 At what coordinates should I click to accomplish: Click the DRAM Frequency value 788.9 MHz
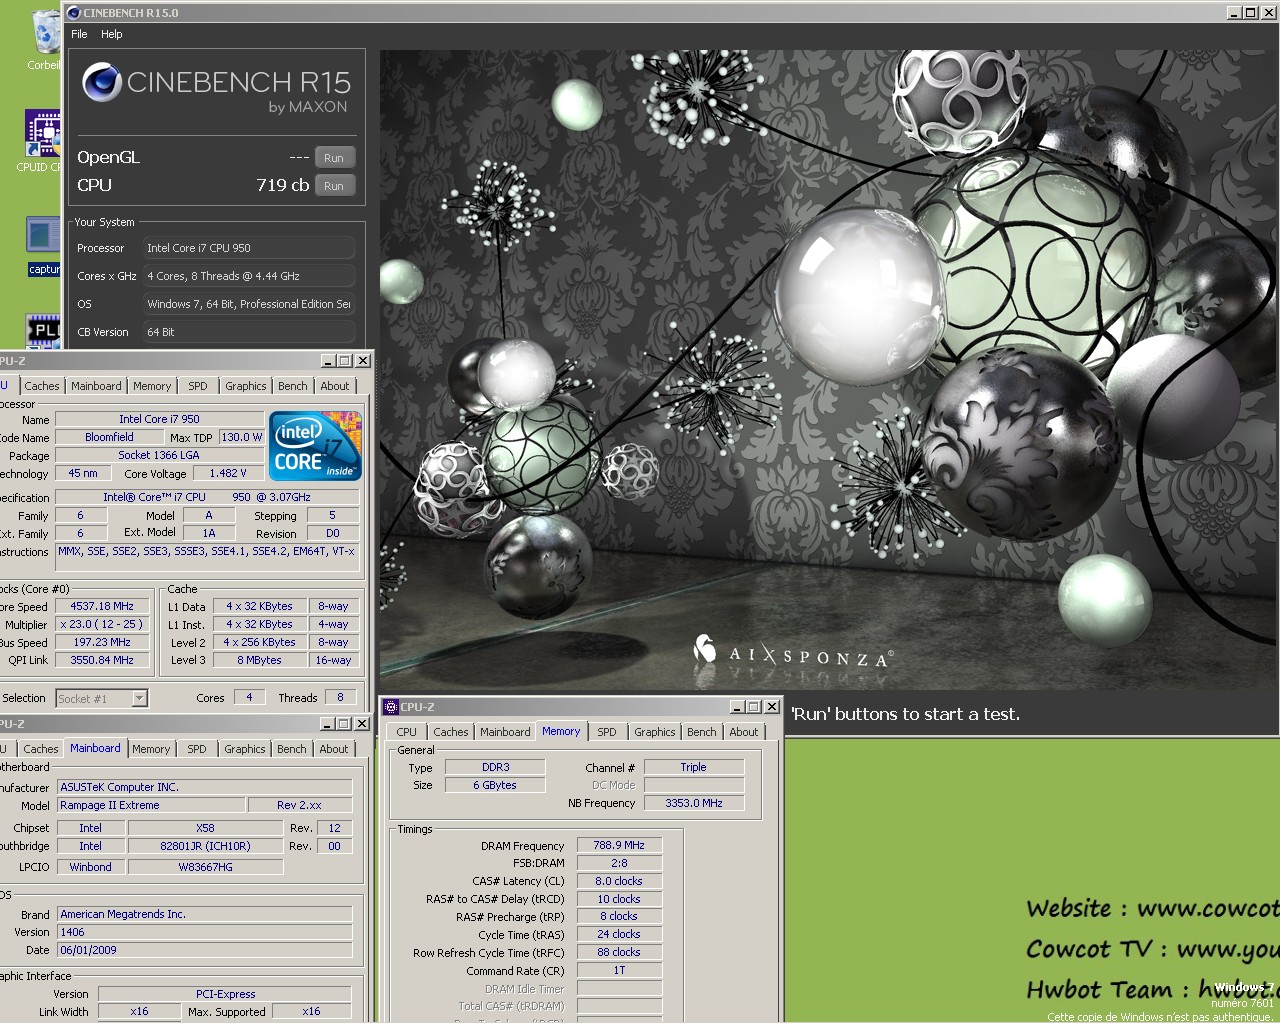pos(619,845)
